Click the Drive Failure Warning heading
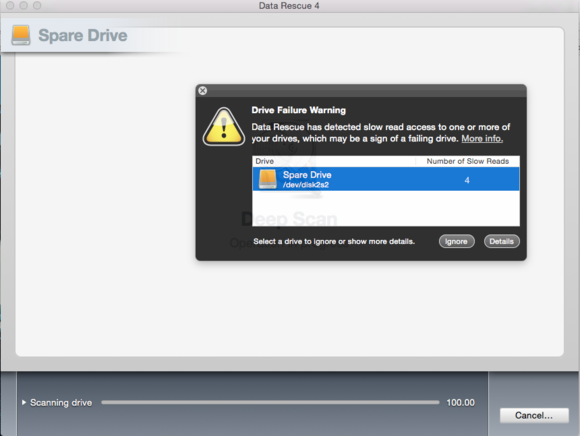 pyautogui.click(x=299, y=110)
